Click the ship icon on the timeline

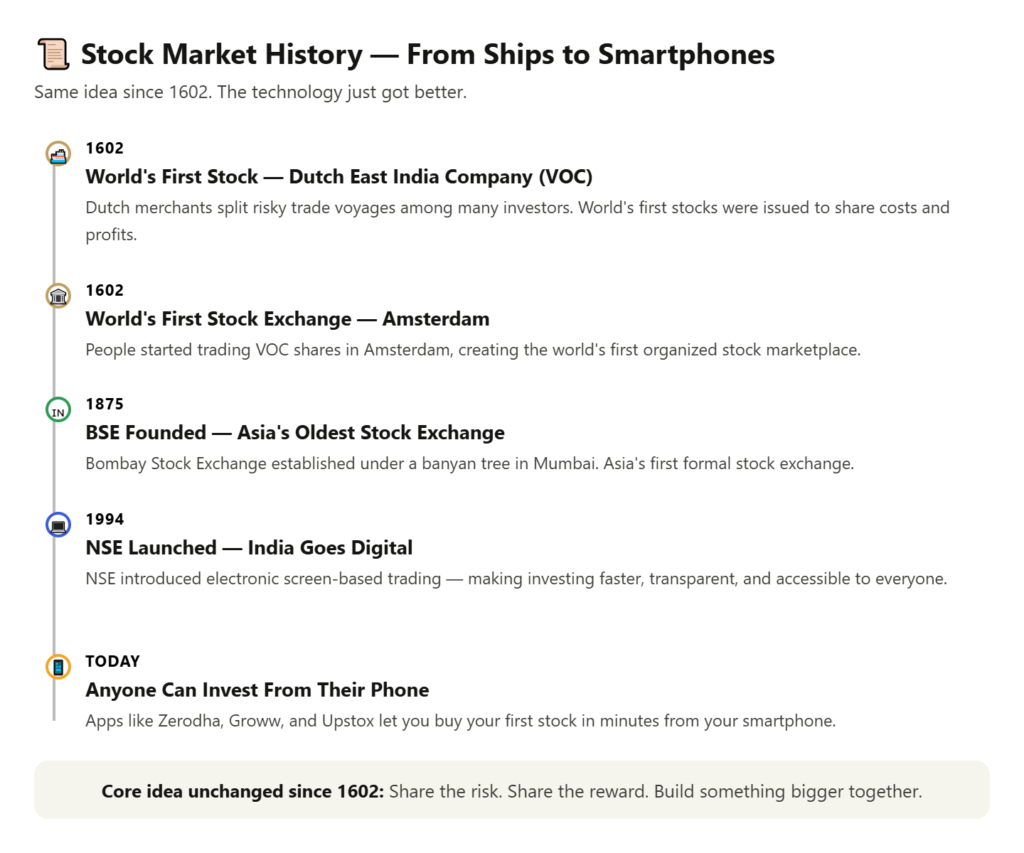click(58, 153)
